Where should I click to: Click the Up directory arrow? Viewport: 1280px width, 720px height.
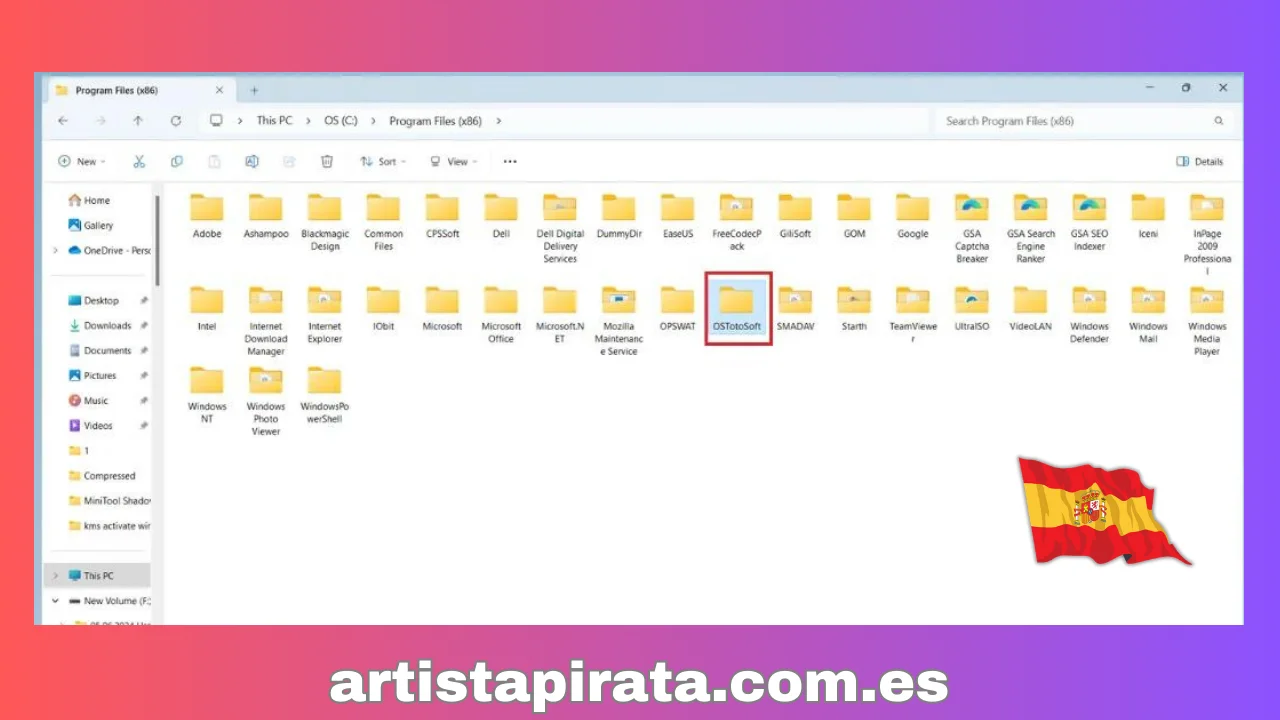pyautogui.click(x=138, y=121)
